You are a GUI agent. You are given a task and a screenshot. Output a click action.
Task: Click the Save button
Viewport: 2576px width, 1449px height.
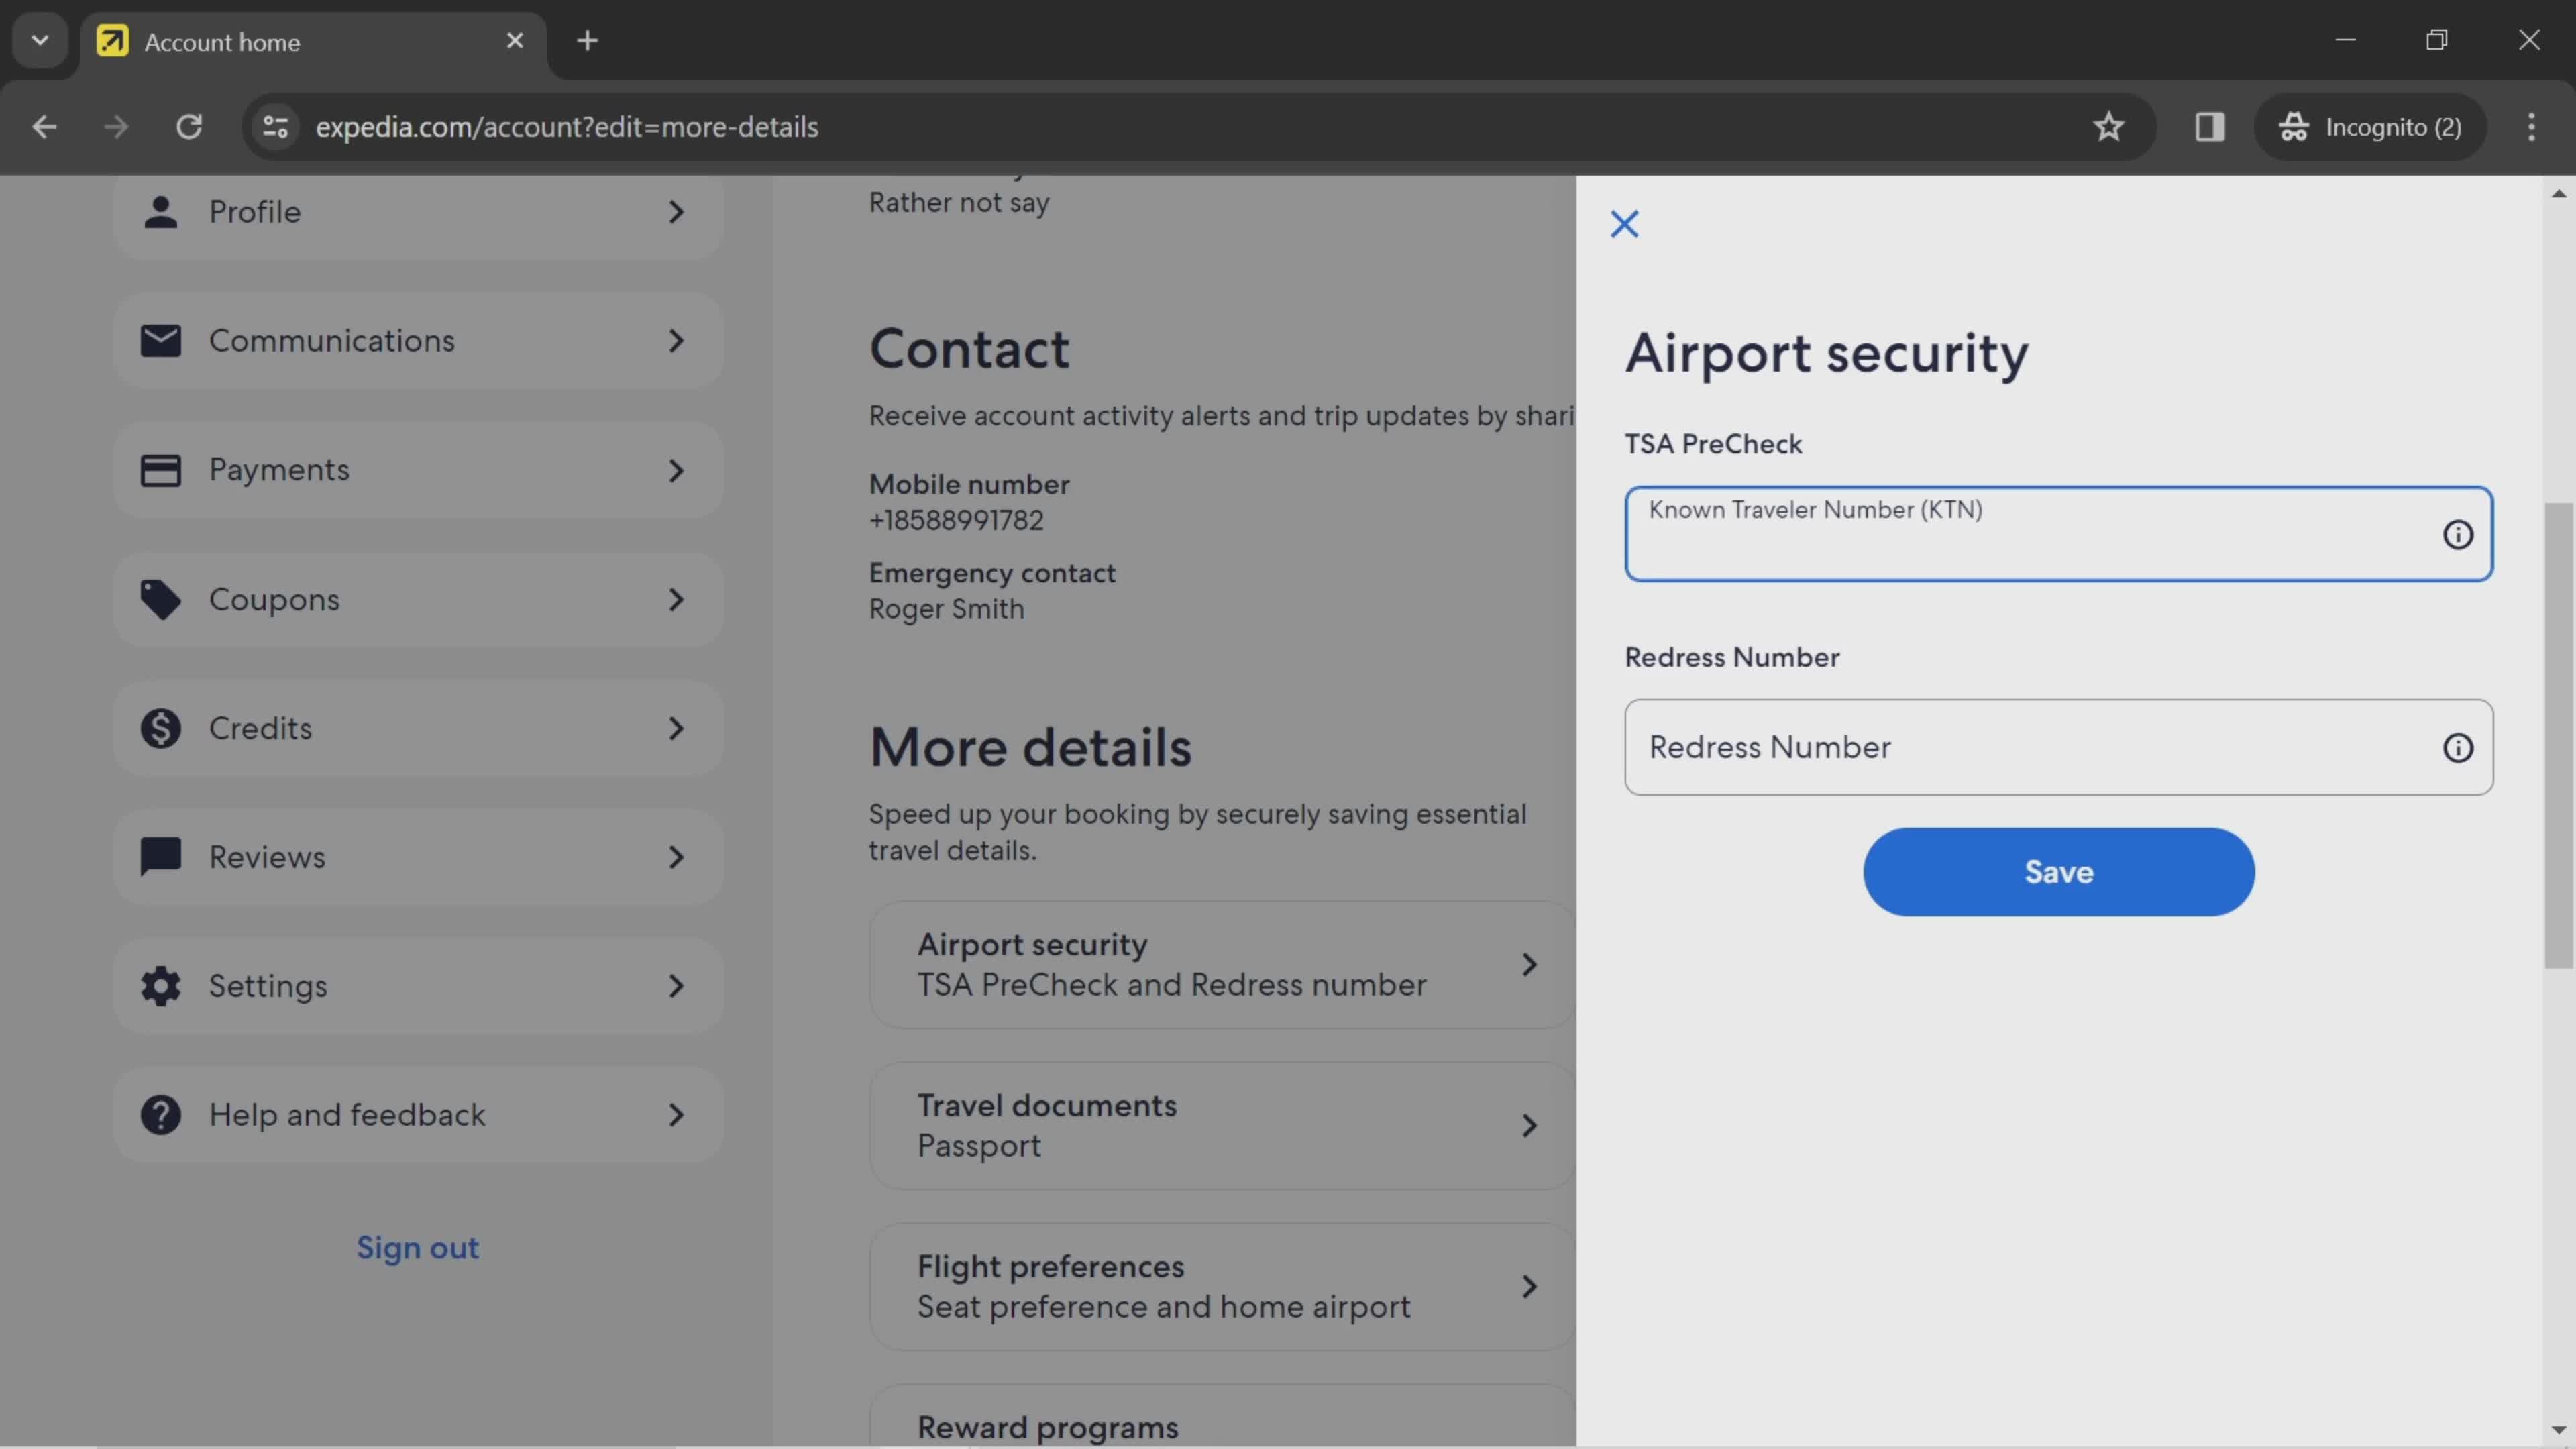pos(2057,871)
